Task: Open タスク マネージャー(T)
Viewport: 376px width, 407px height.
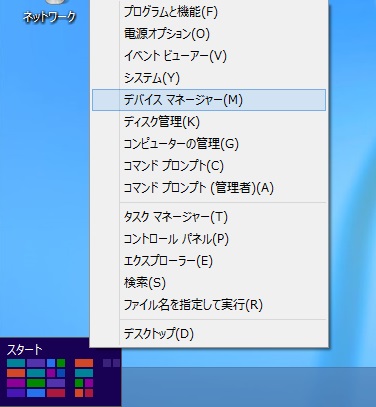Action: pyautogui.click(x=209, y=217)
